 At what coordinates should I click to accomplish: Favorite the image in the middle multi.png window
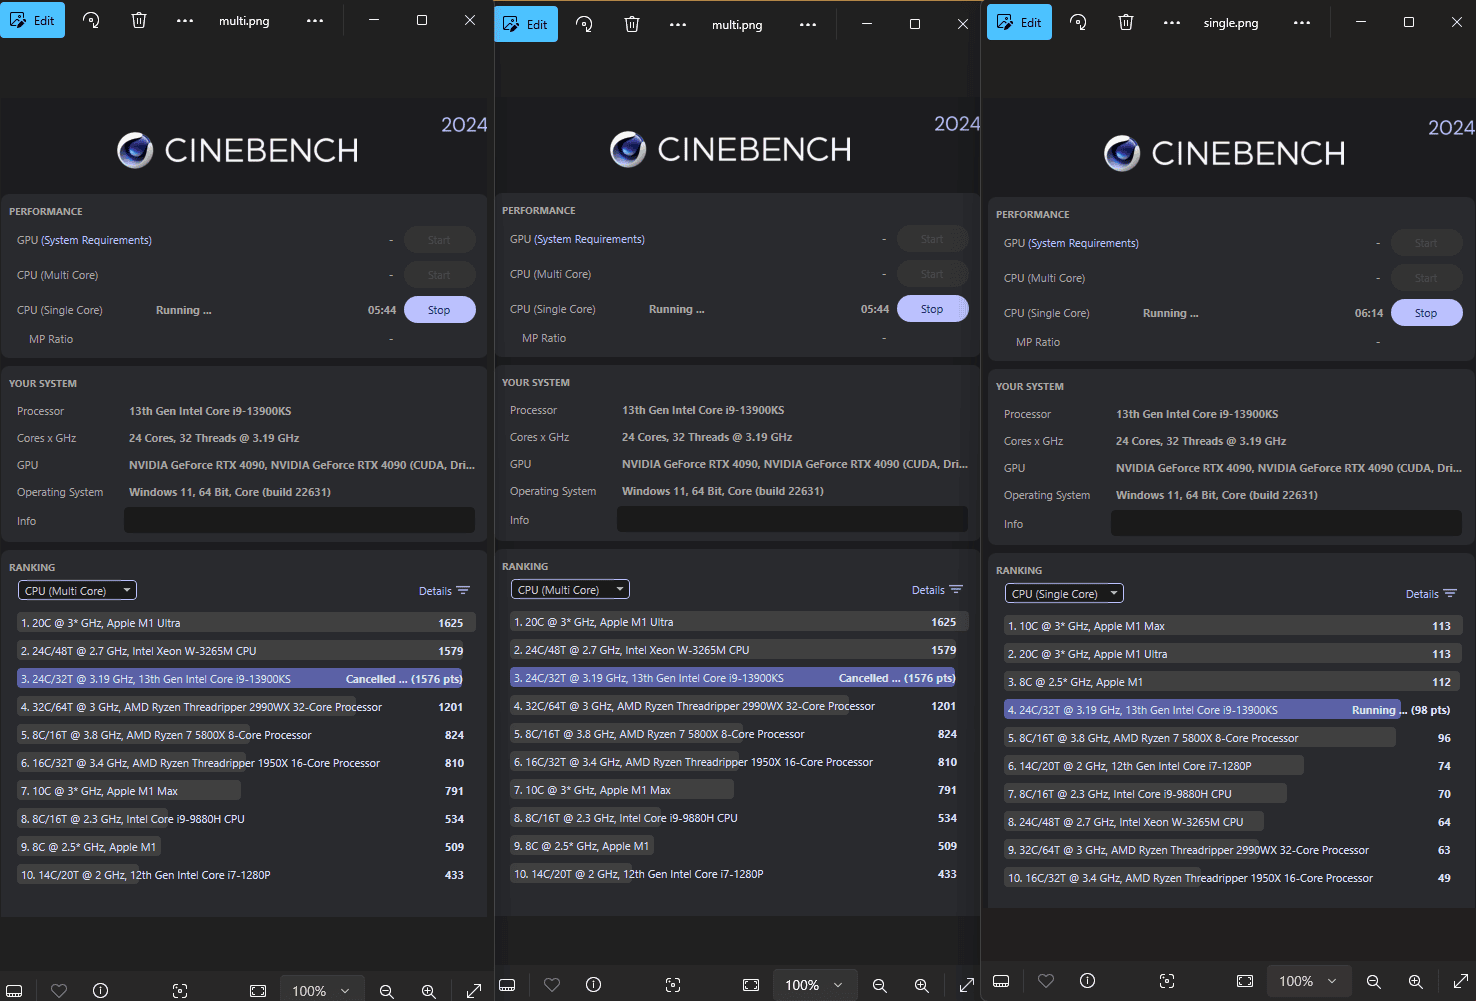tap(552, 985)
